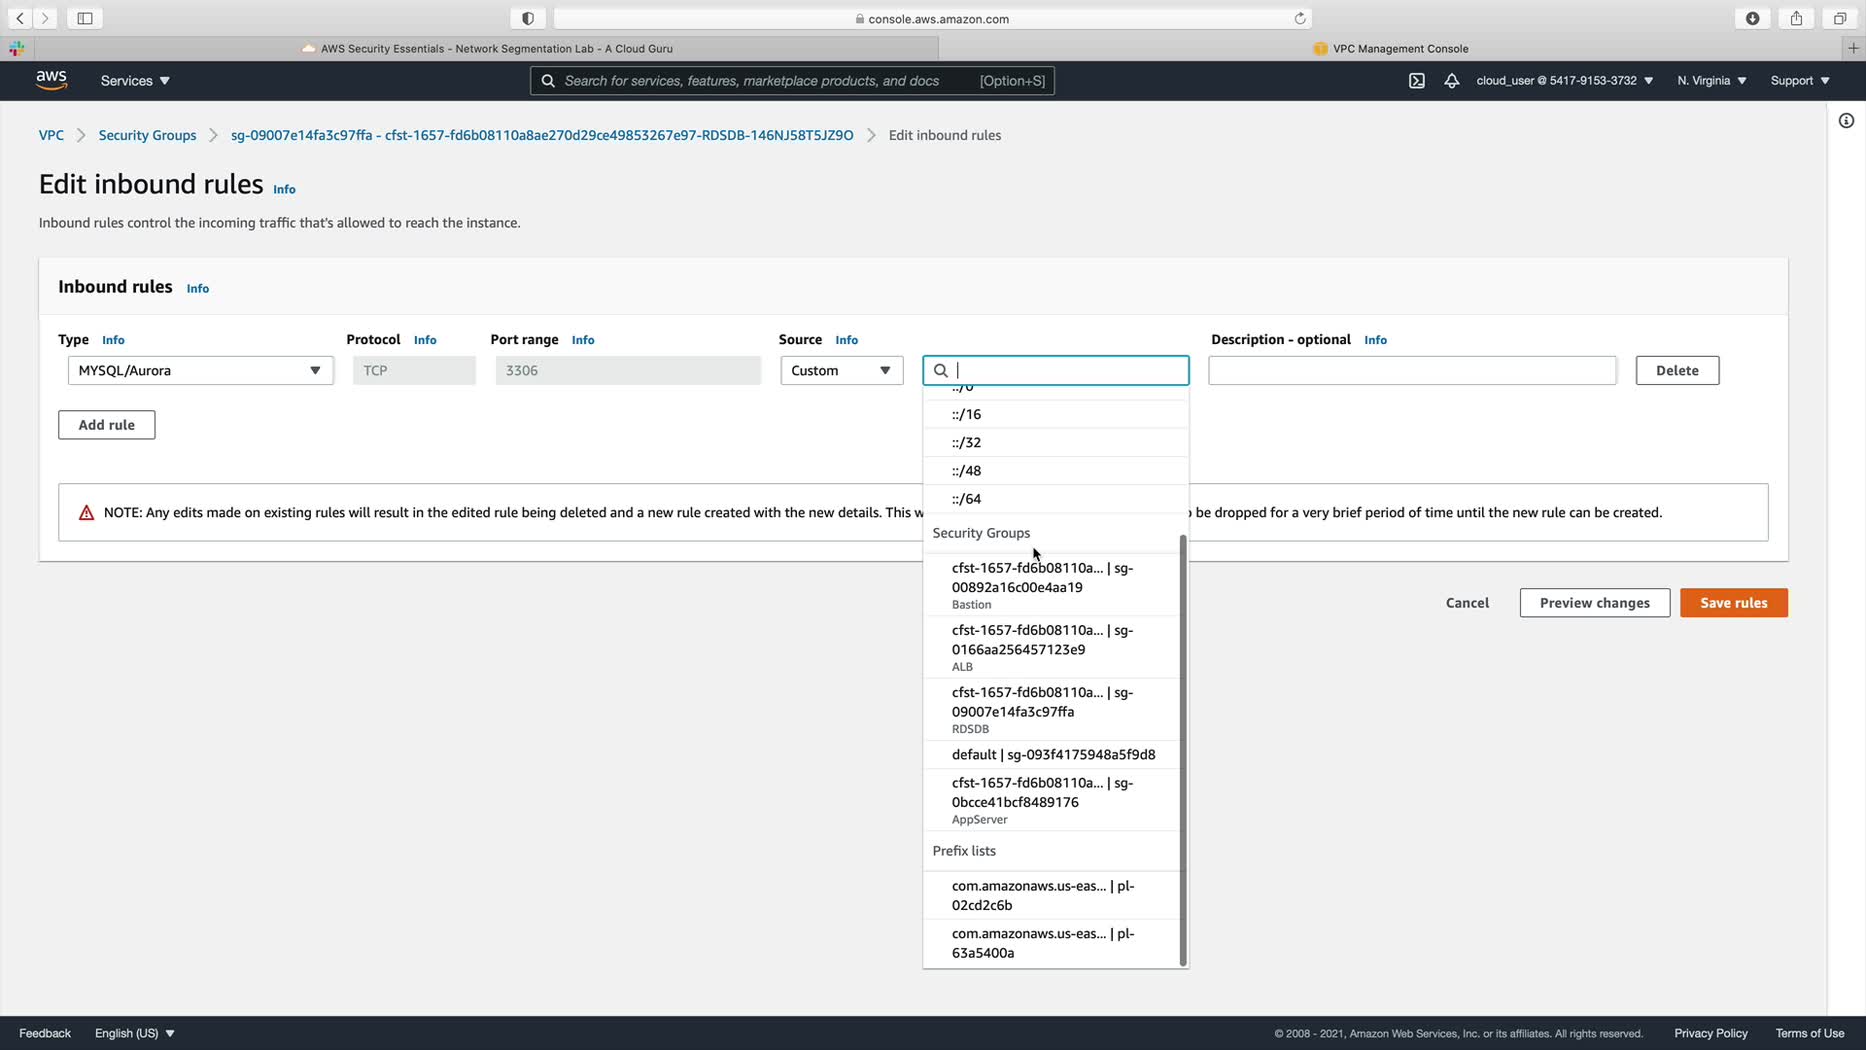Screen dimensions: 1866x1050
Task: Open a new browser tab with plus
Action: (1853, 48)
